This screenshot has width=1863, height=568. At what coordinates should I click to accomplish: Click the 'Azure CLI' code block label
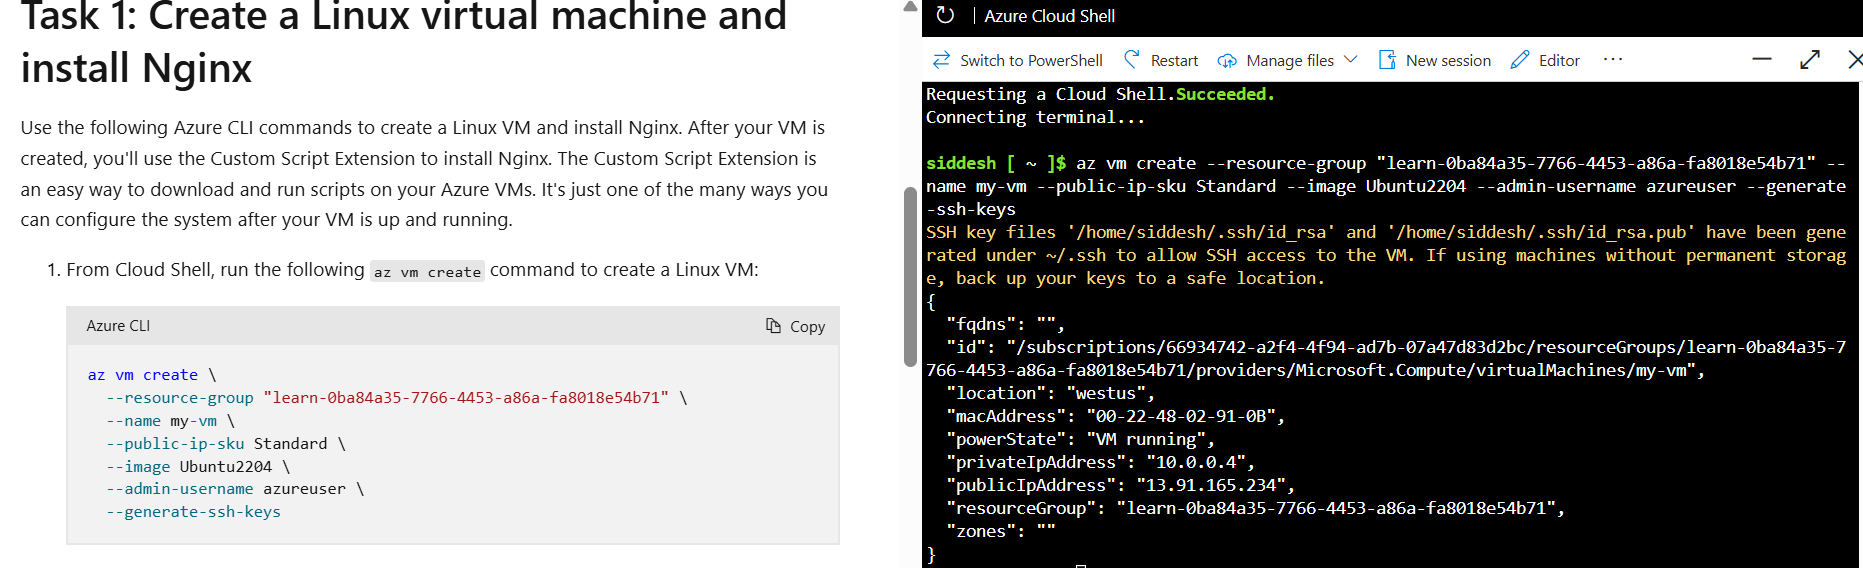tap(118, 326)
